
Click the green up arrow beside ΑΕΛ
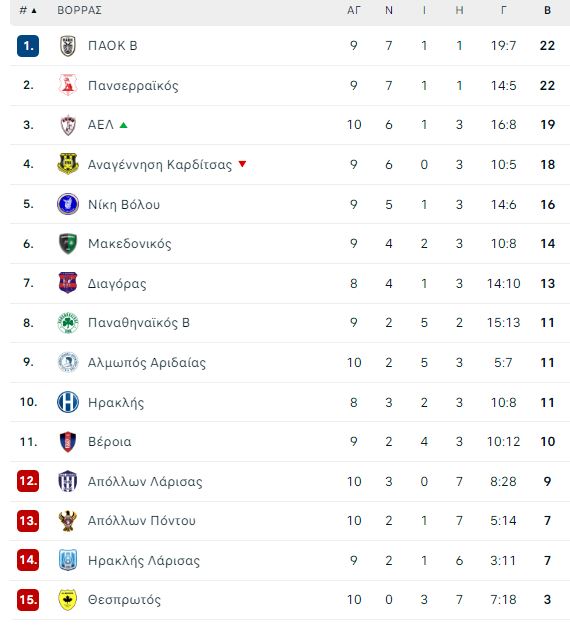pyautogui.click(x=124, y=125)
